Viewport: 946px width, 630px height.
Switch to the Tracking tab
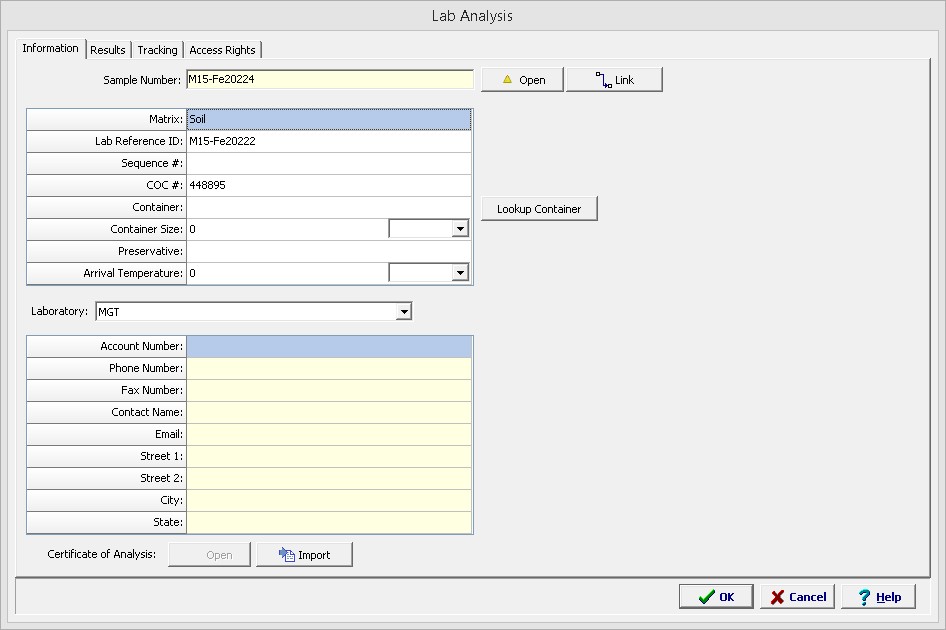pos(157,50)
